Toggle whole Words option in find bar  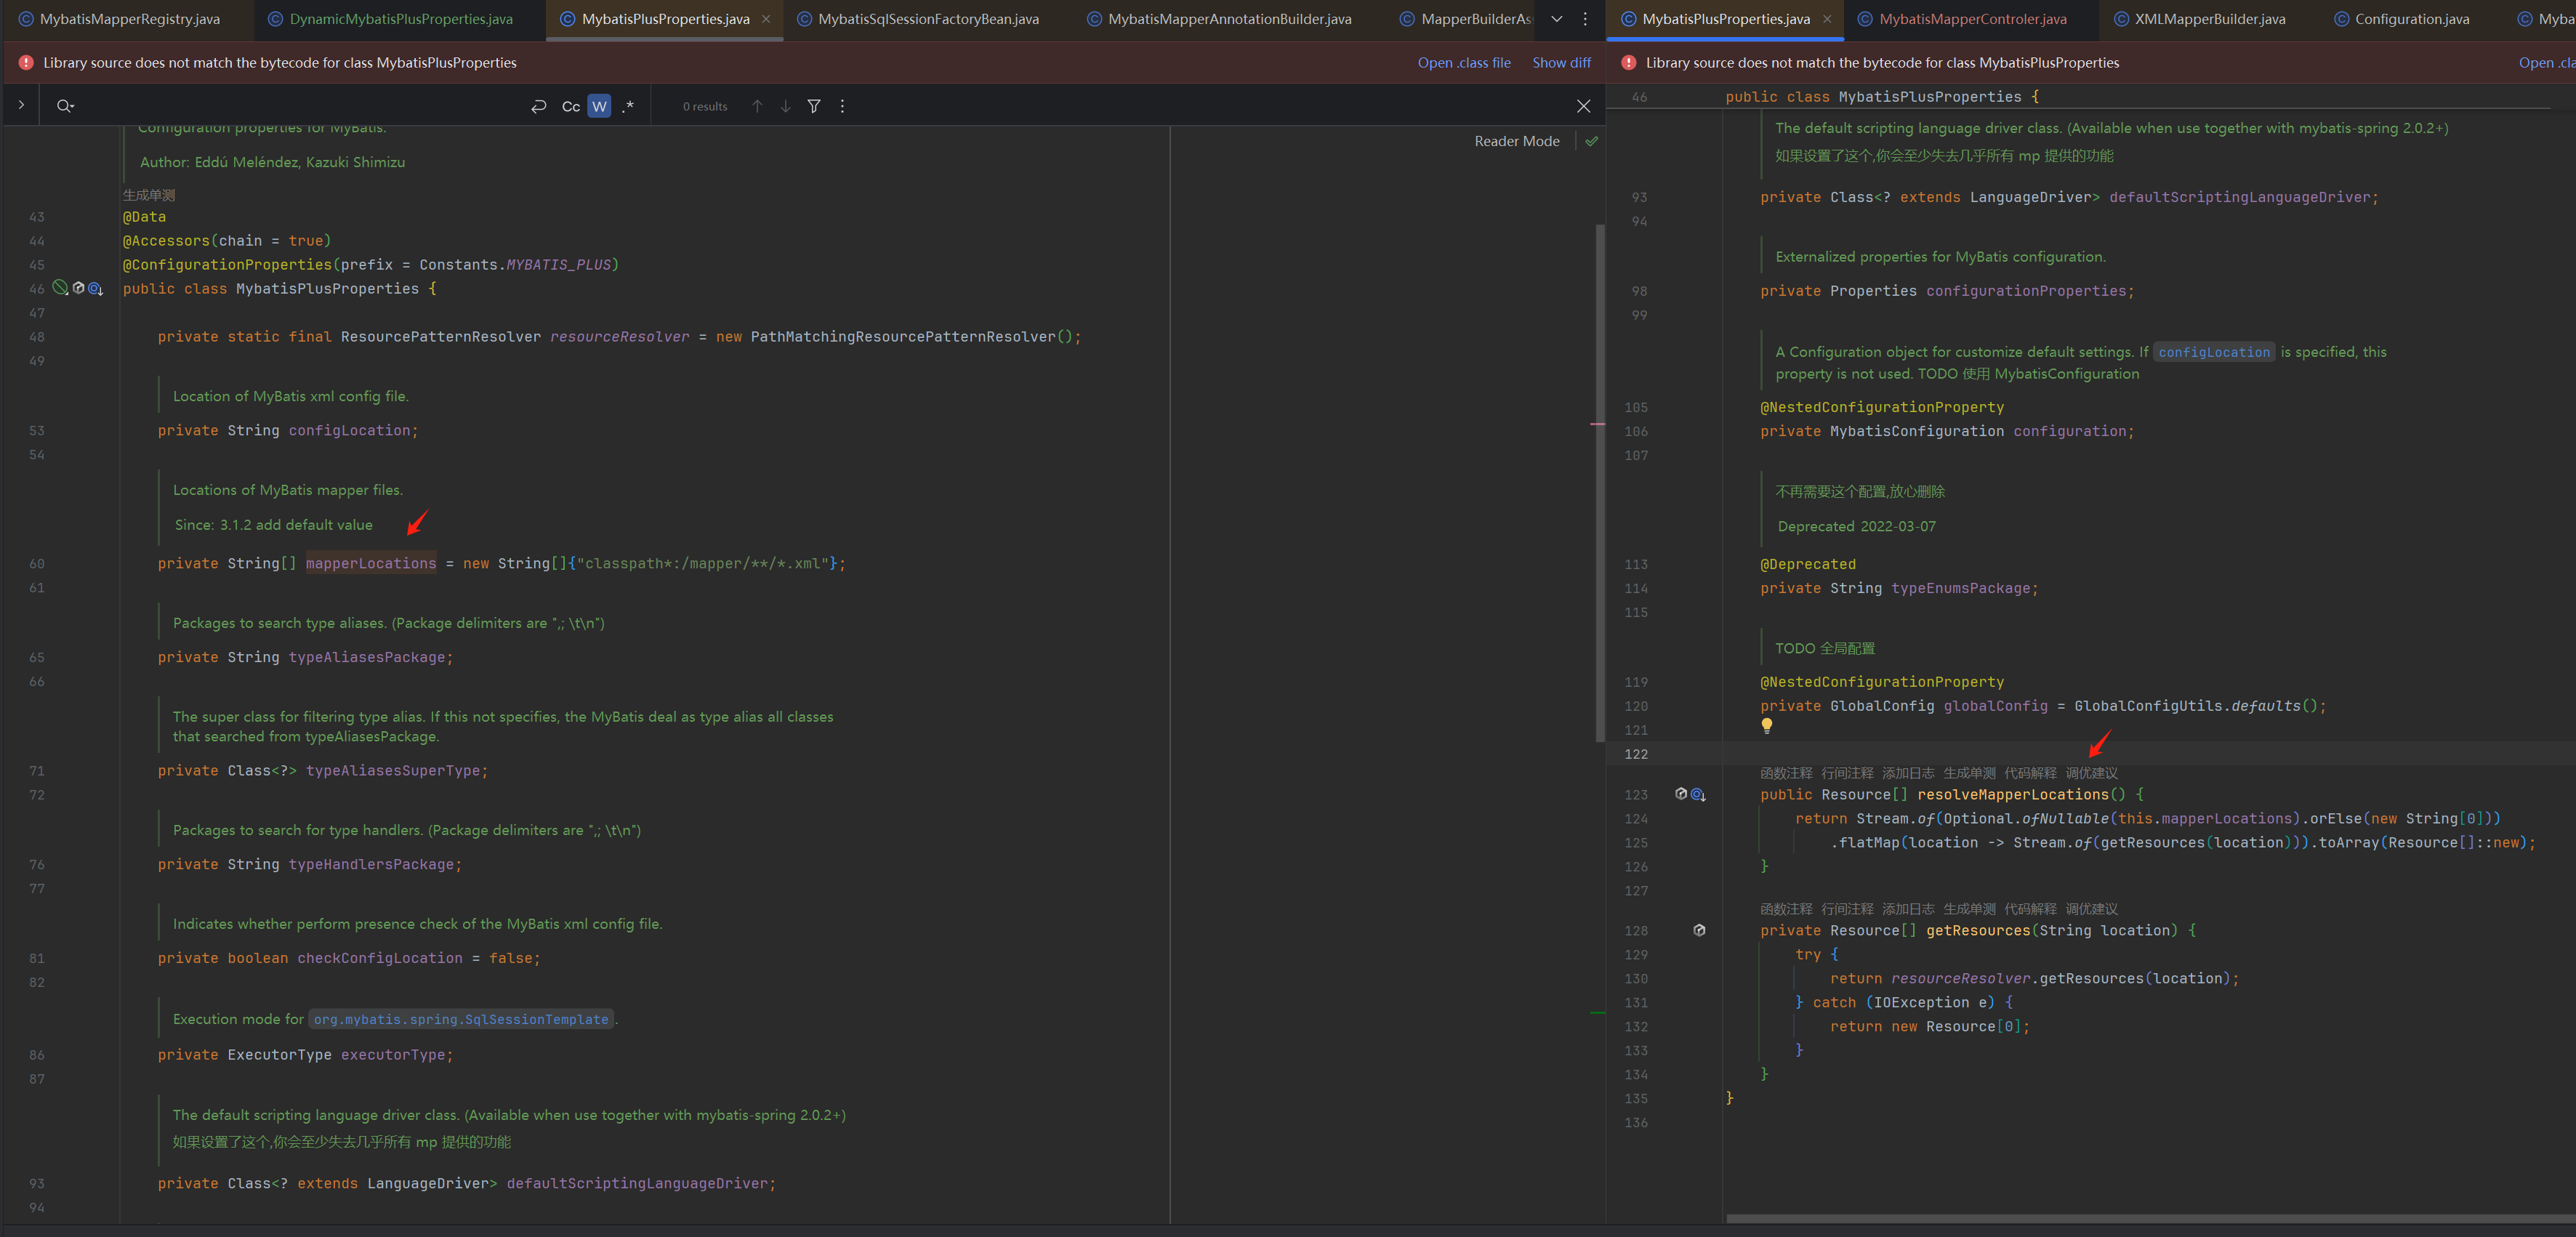point(599,106)
